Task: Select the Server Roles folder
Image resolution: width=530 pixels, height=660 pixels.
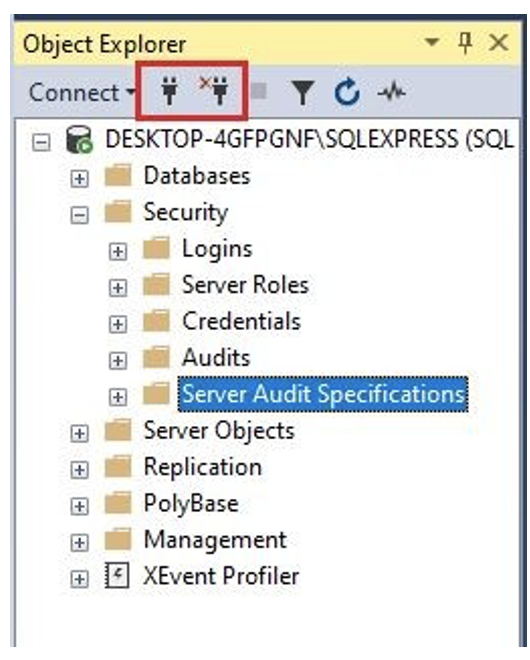Action: pos(245,285)
